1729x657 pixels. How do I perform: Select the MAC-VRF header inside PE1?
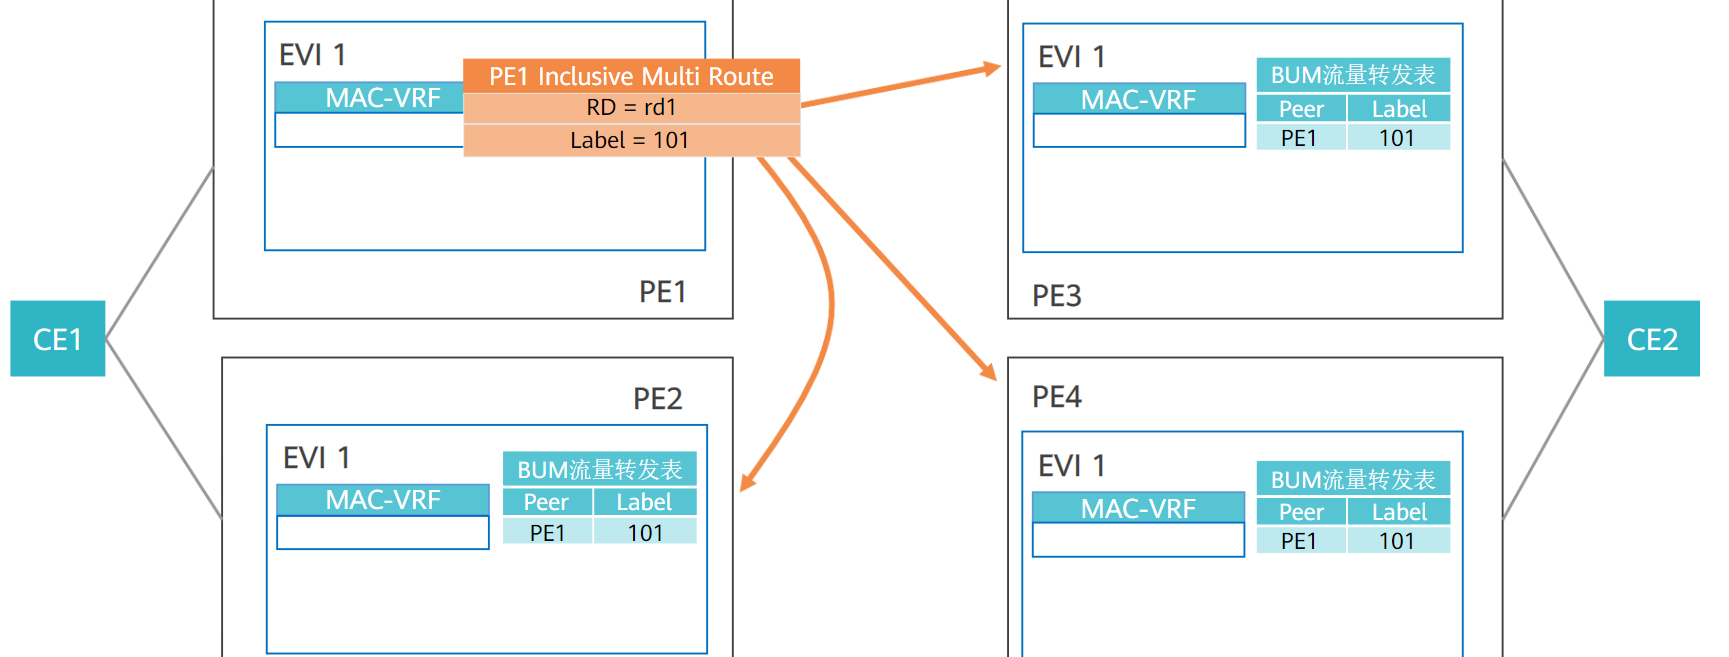click(369, 98)
